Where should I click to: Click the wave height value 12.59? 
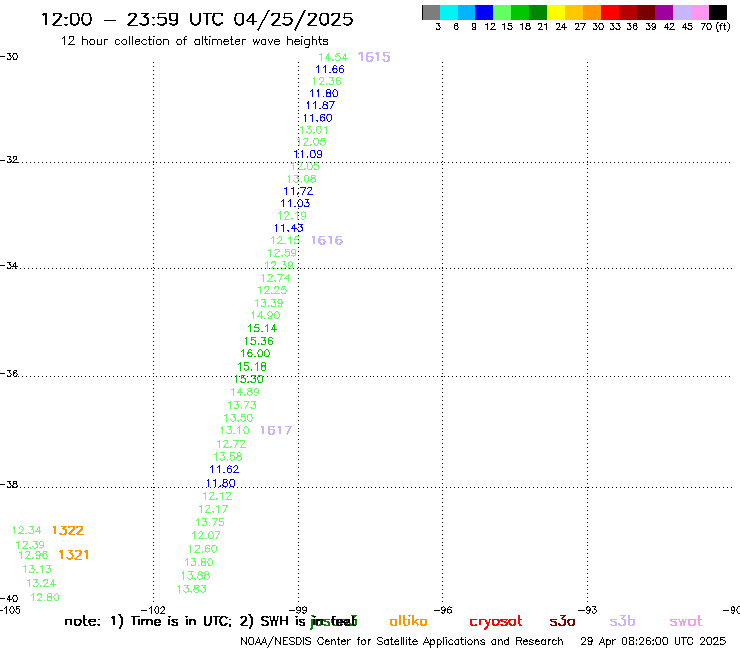pyautogui.click(x=282, y=253)
